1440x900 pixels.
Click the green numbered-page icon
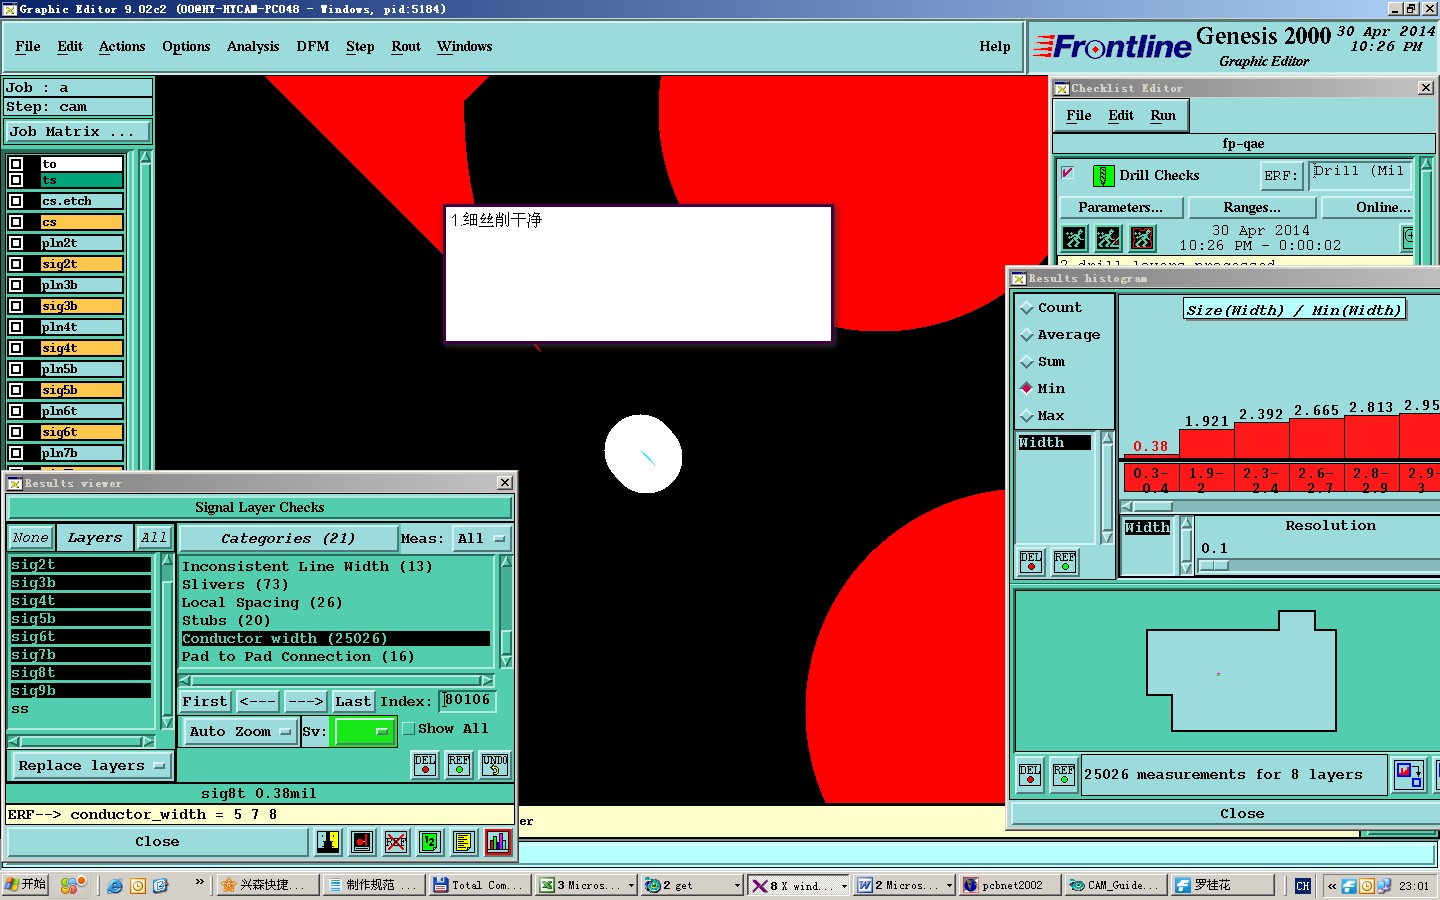(430, 842)
